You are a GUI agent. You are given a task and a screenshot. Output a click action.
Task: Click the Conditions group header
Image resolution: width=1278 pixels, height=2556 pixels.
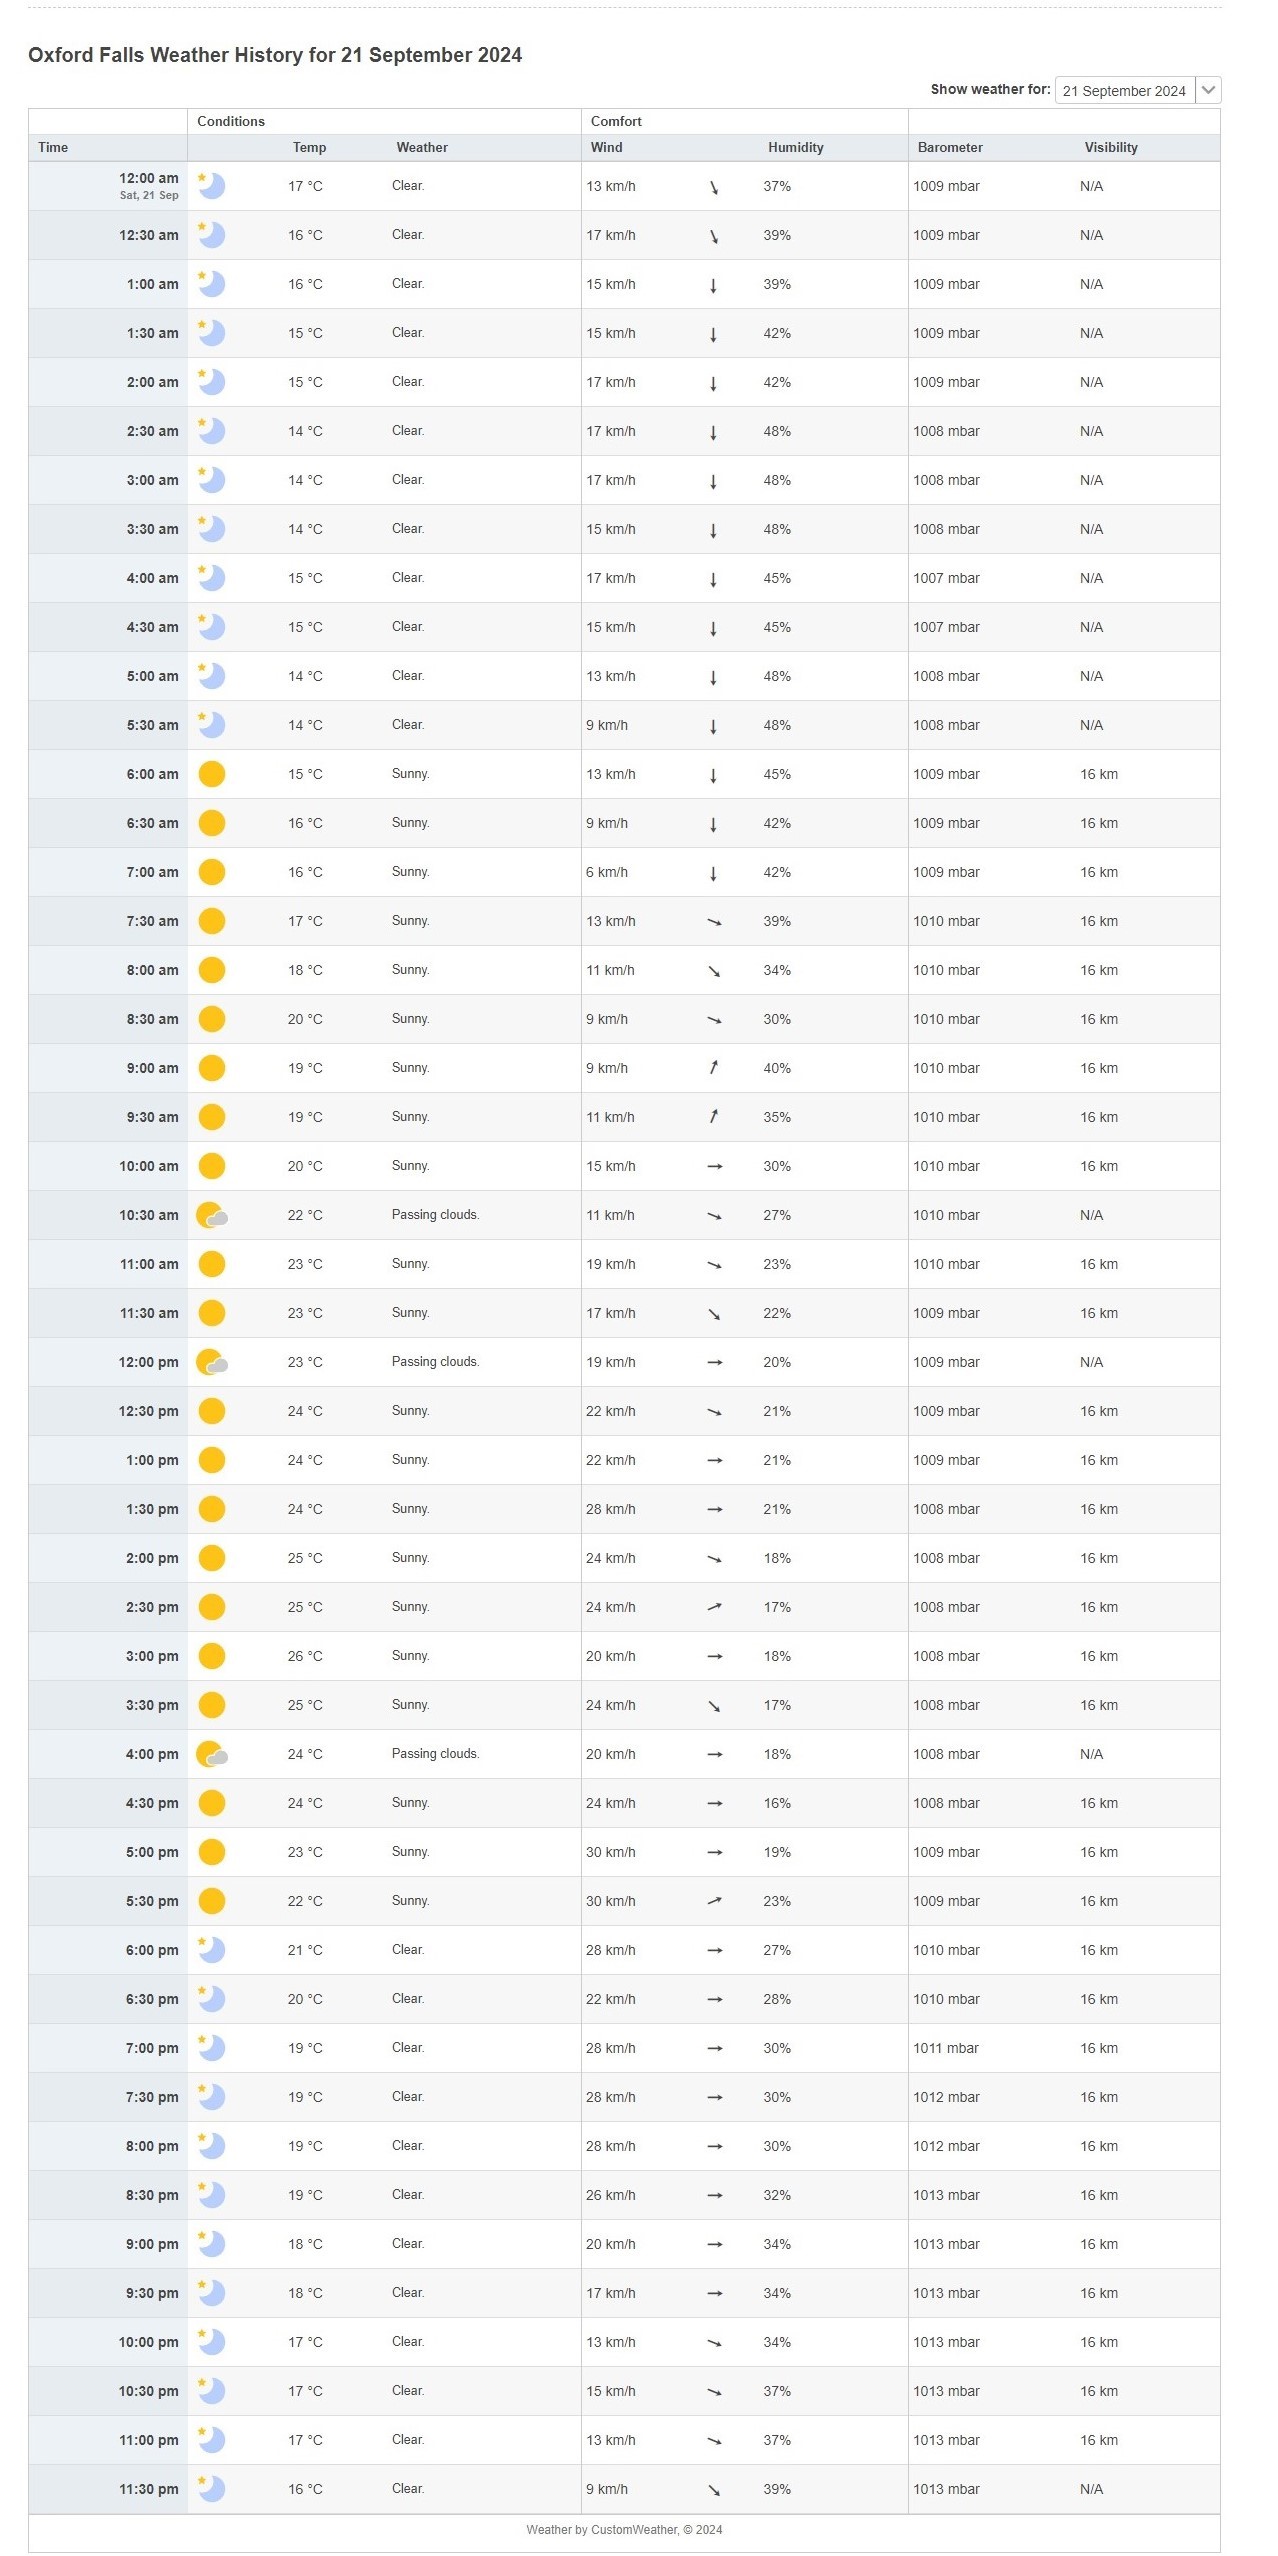click(231, 121)
